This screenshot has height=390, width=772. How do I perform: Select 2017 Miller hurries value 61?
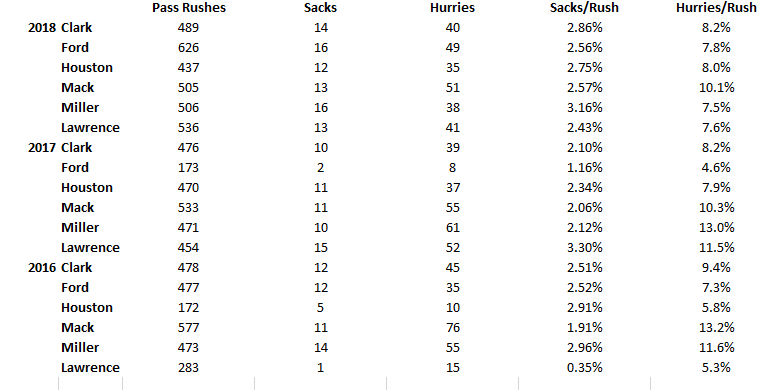tap(452, 228)
